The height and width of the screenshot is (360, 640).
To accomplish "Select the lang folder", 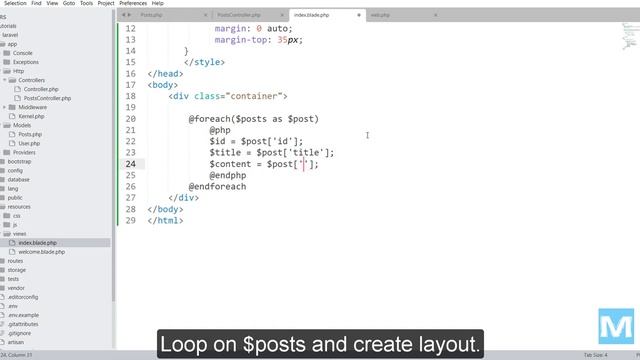I will click(13, 189).
